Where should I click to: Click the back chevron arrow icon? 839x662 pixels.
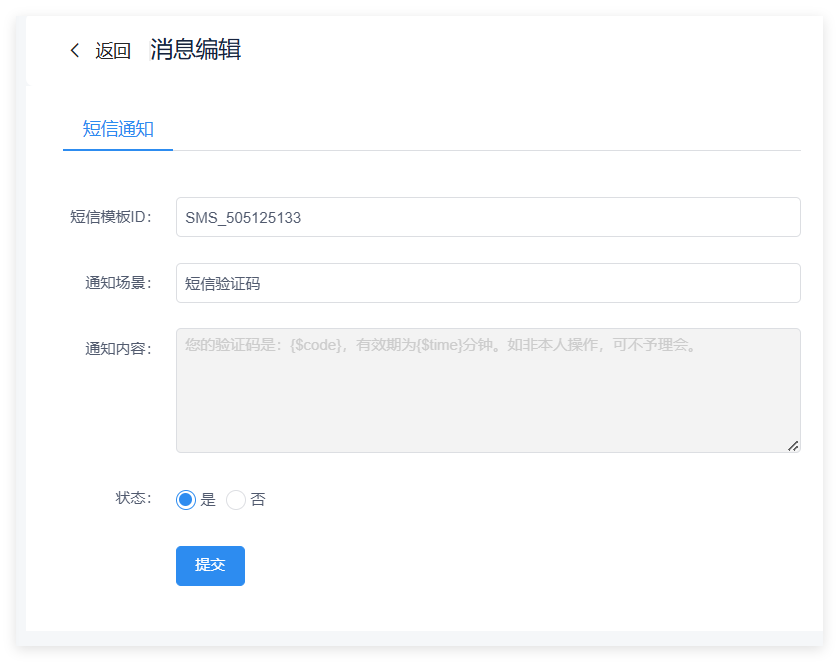[x=74, y=51]
